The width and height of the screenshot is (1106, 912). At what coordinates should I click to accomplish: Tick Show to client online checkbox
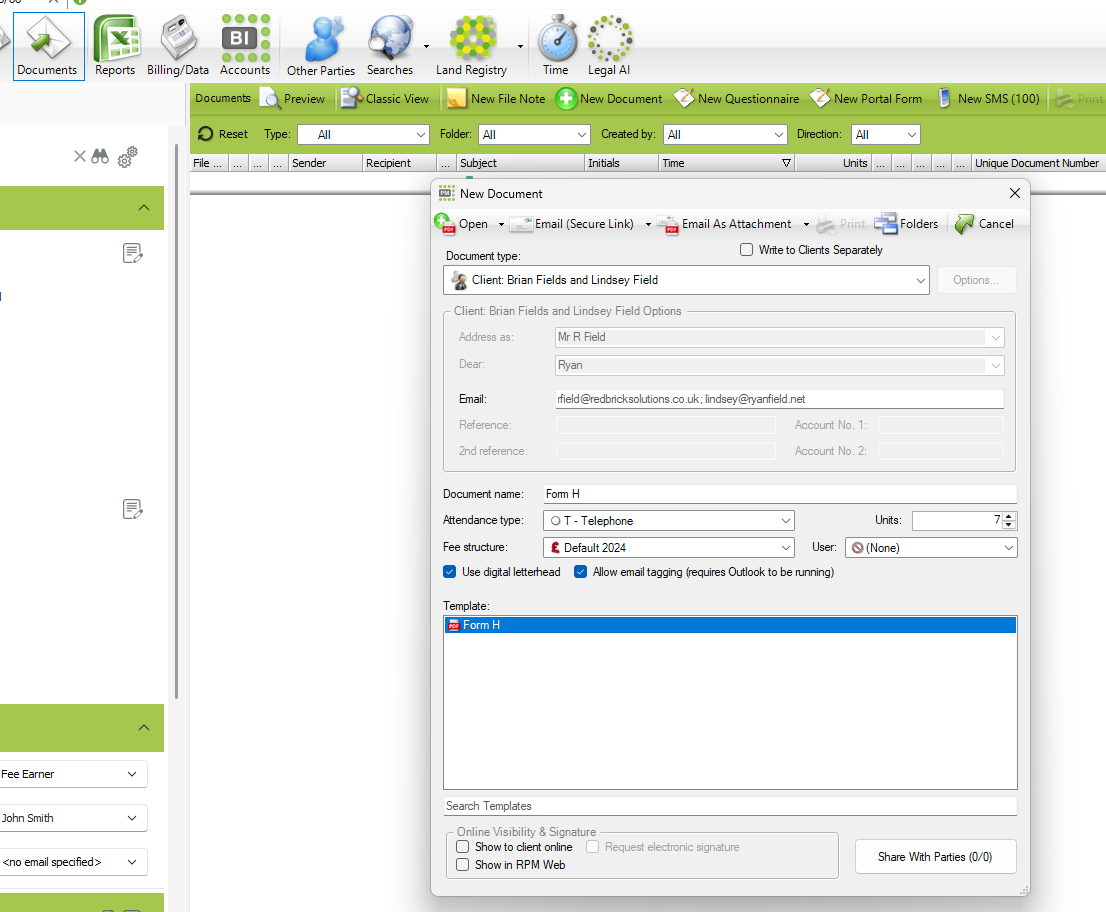462,847
